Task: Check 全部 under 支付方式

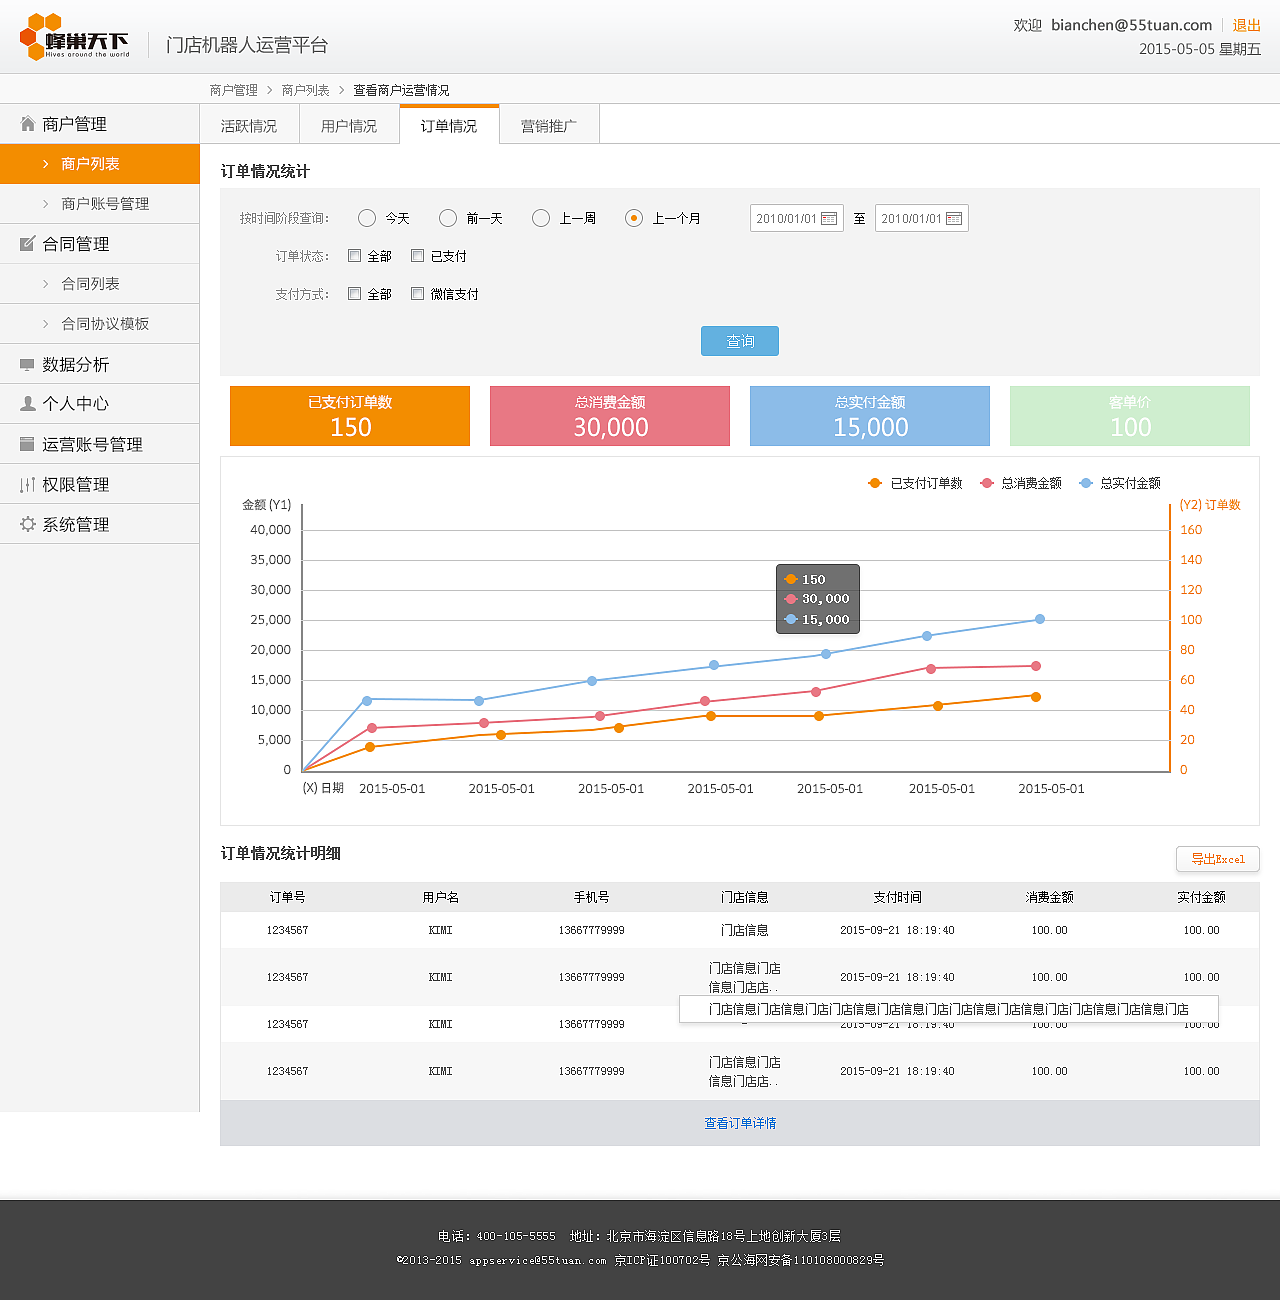Action: [354, 294]
